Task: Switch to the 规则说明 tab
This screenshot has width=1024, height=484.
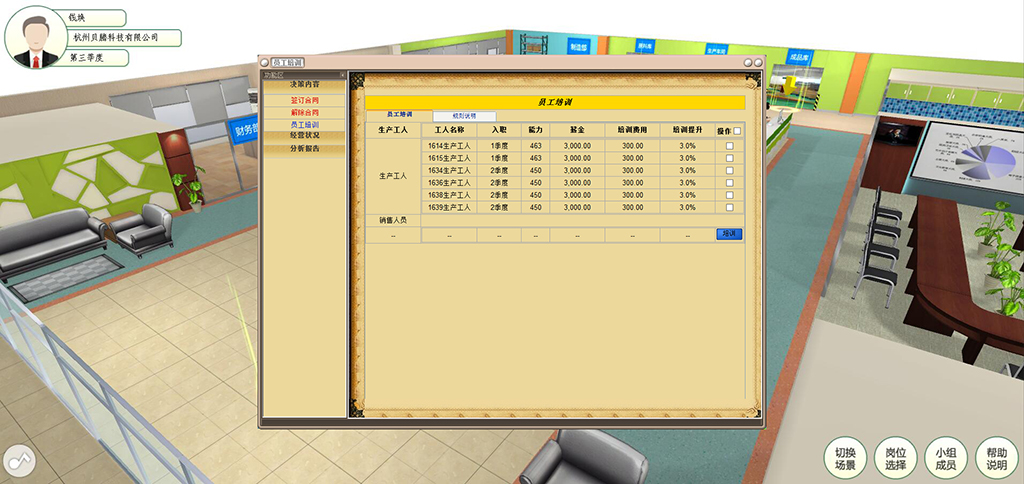Action: (465, 116)
